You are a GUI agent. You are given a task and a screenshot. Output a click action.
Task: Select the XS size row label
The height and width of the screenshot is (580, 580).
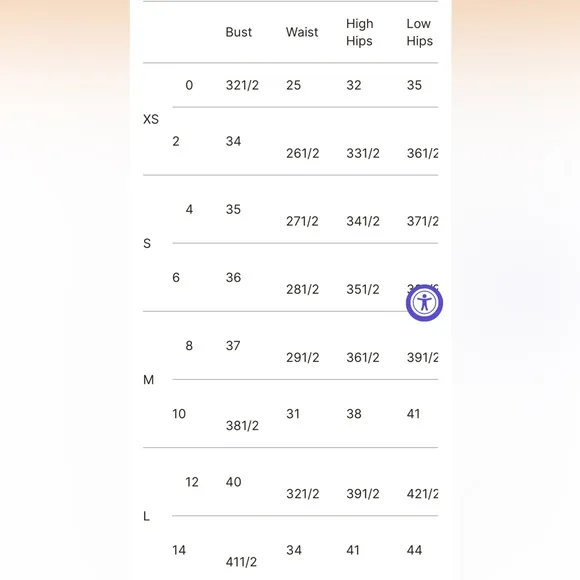pyautogui.click(x=151, y=119)
